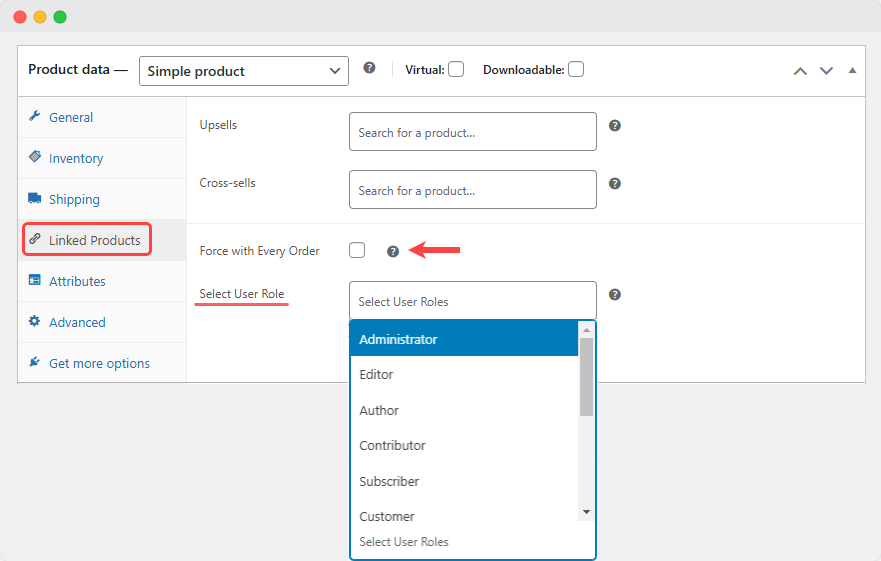Click the Upsells product search field
The image size is (881, 561).
pyautogui.click(x=472, y=132)
